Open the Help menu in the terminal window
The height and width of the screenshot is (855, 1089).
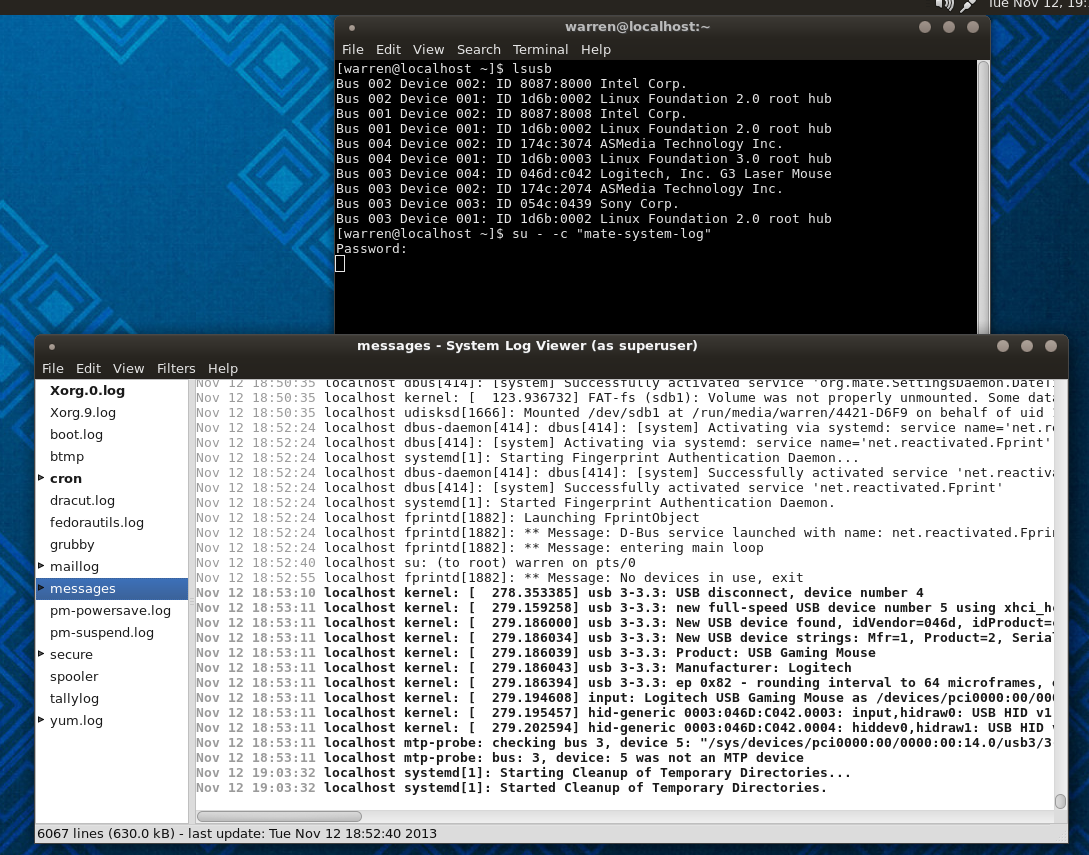coord(596,49)
